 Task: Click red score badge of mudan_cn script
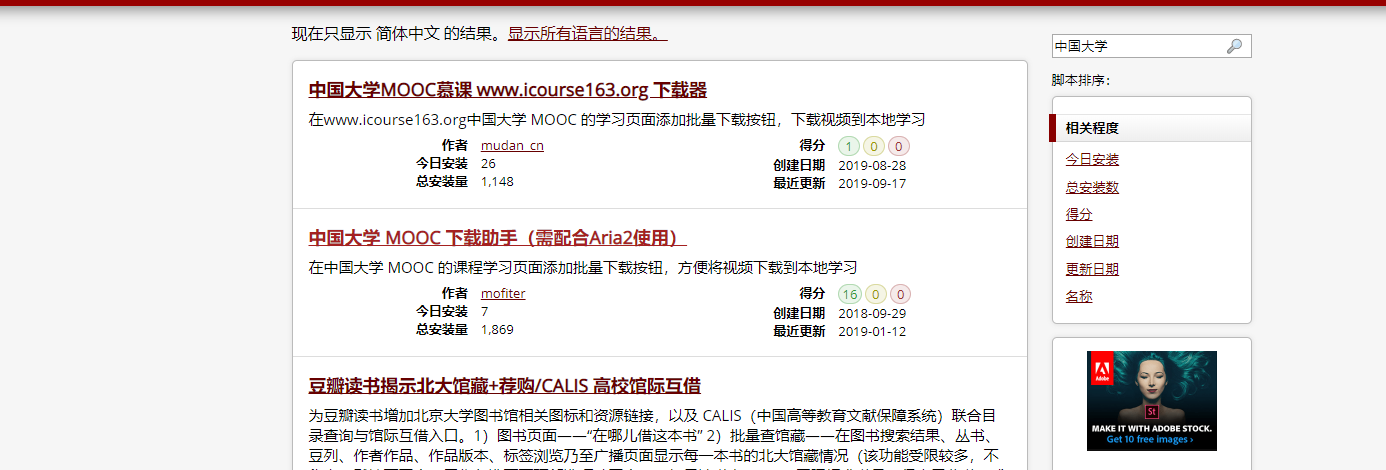899,146
